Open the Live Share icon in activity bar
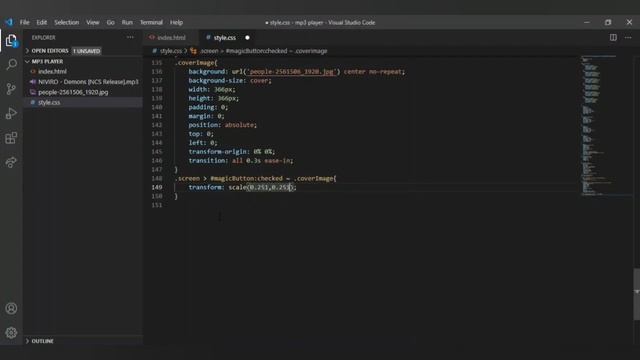 click(11, 162)
